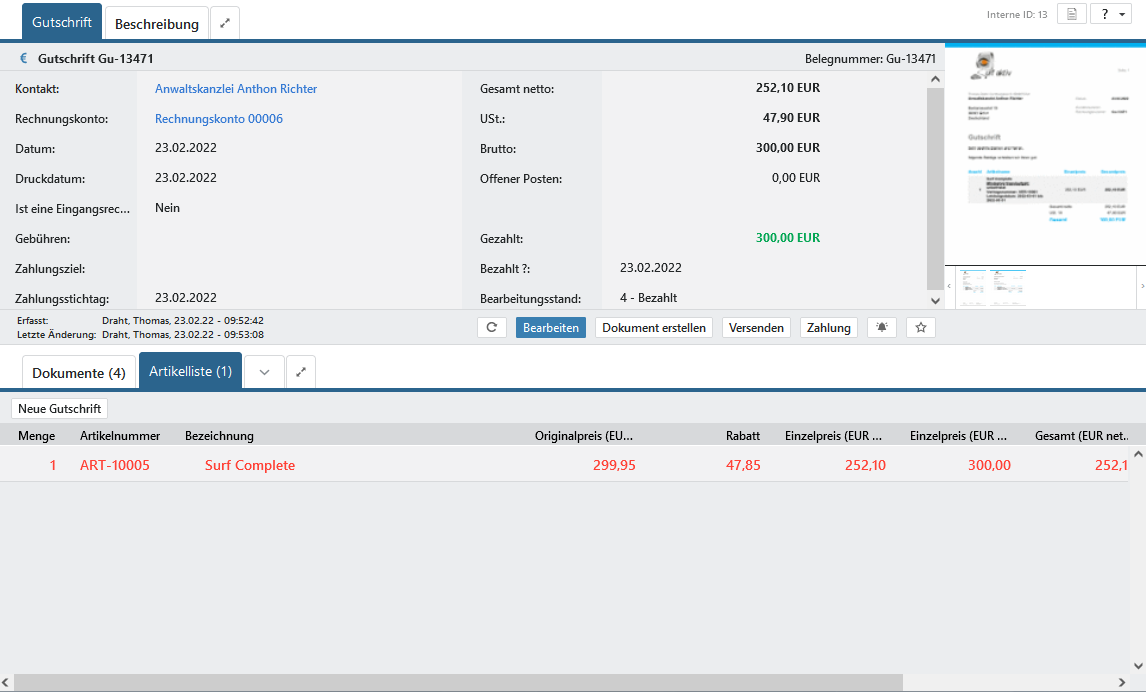Expand the upper panel with the arrow icon
Viewport: 1146px width, 692px height.
tap(225, 23)
